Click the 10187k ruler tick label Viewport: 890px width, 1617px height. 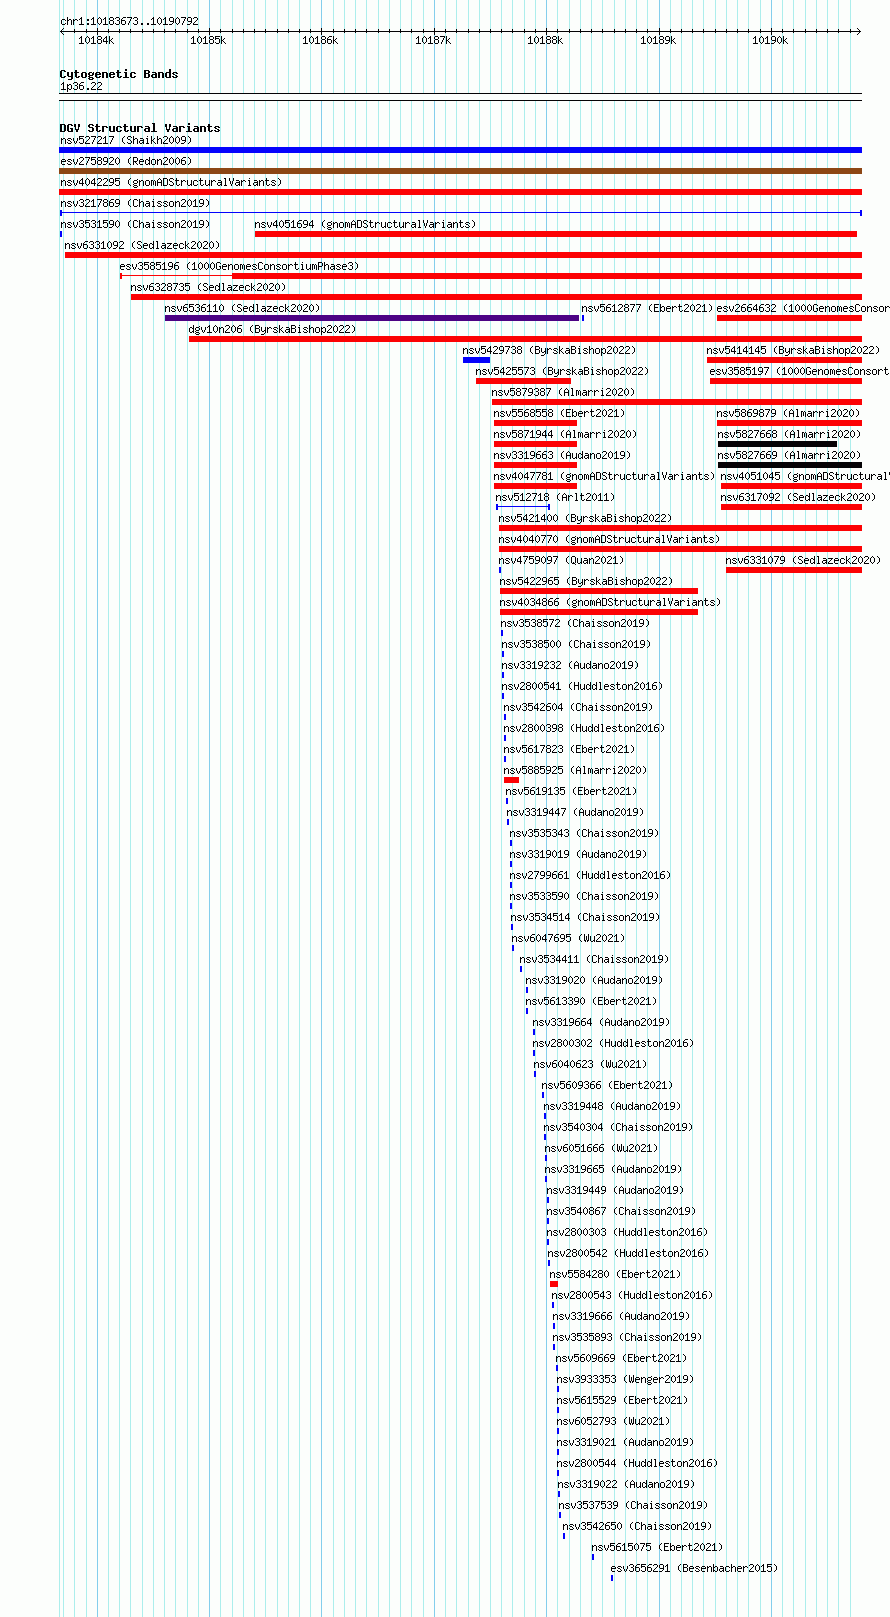click(x=433, y=40)
